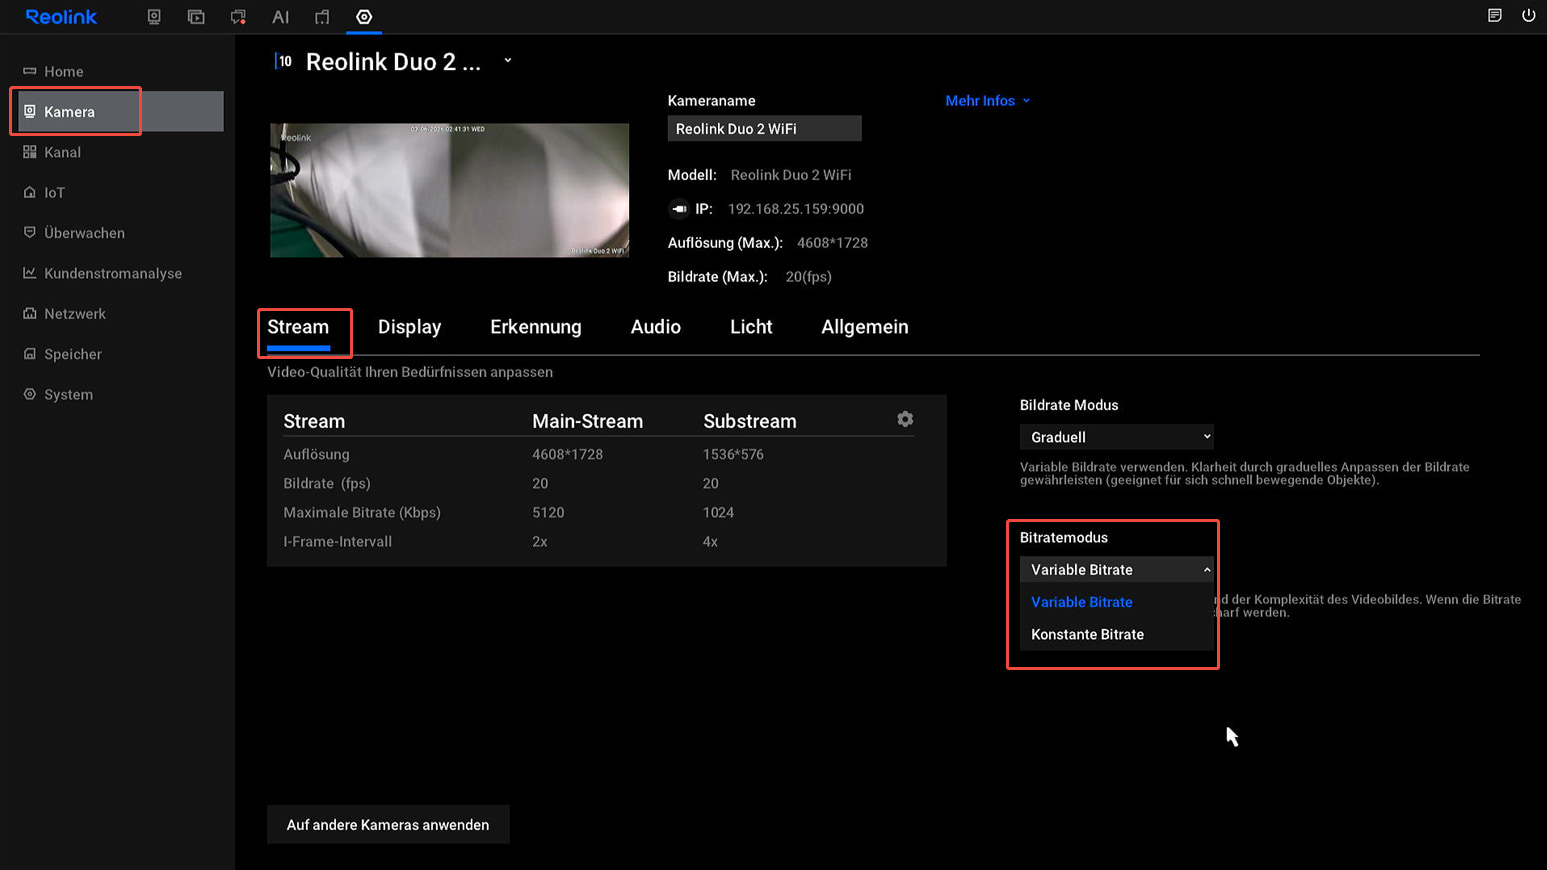Click the Main-Stream column header
Viewport: 1547px width, 870px height.
pyautogui.click(x=587, y=421)
